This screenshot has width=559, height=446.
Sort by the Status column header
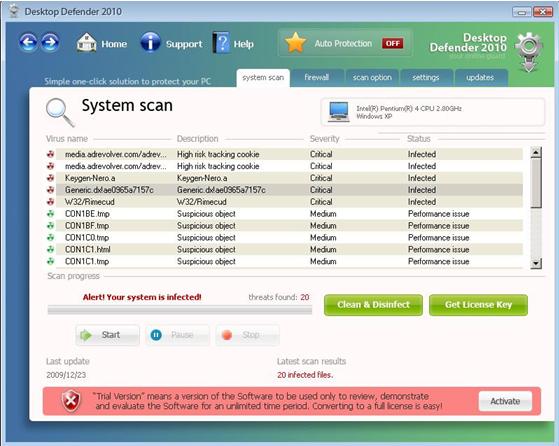[x=419, y=139]
